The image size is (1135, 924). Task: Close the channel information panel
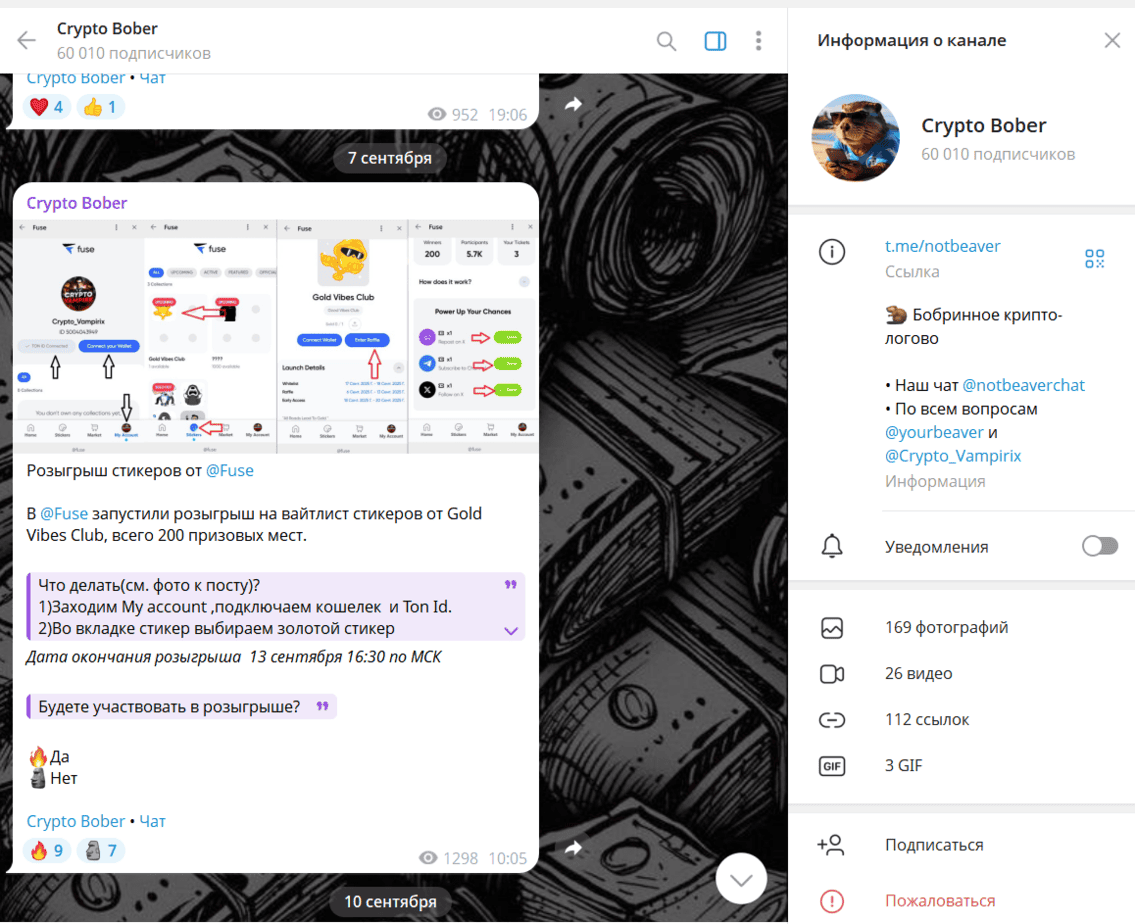tap(1113, 41)
